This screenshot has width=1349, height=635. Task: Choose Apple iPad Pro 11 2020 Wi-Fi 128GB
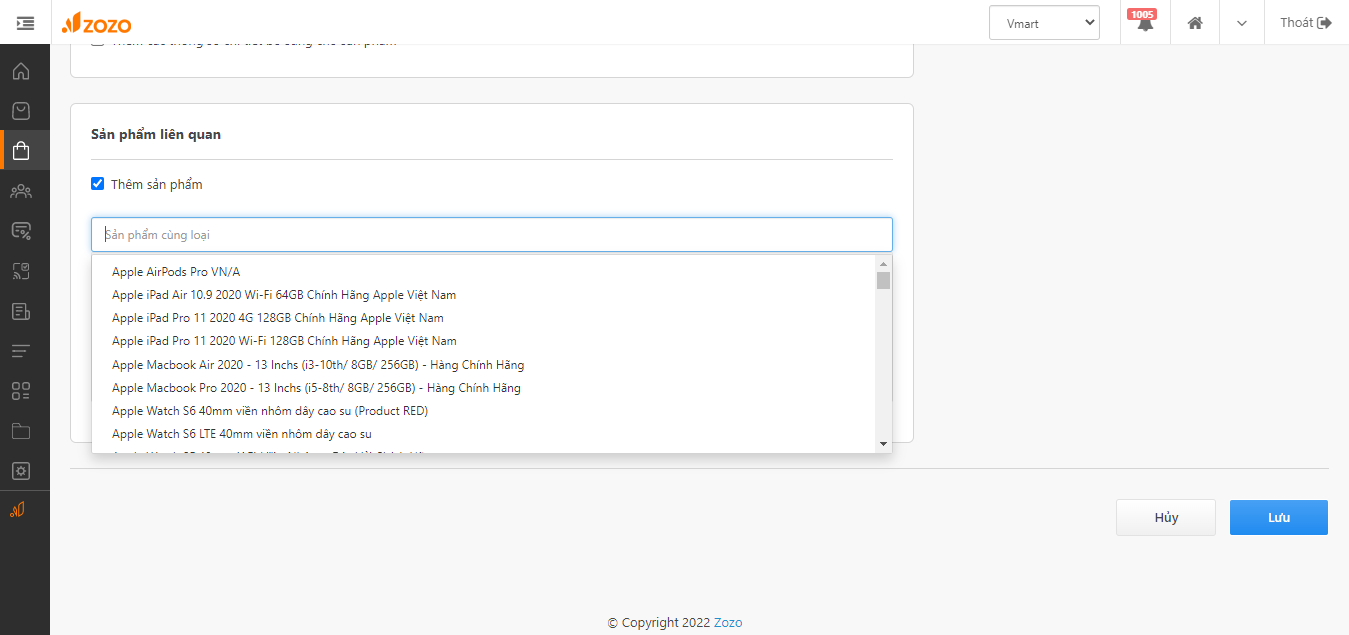coord(483,341)
